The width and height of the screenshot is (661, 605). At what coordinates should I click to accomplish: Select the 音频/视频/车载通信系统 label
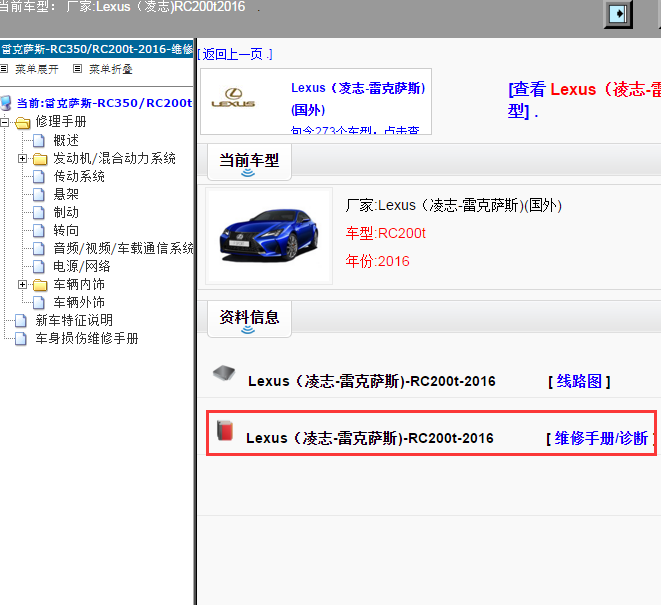pos(123,249)
